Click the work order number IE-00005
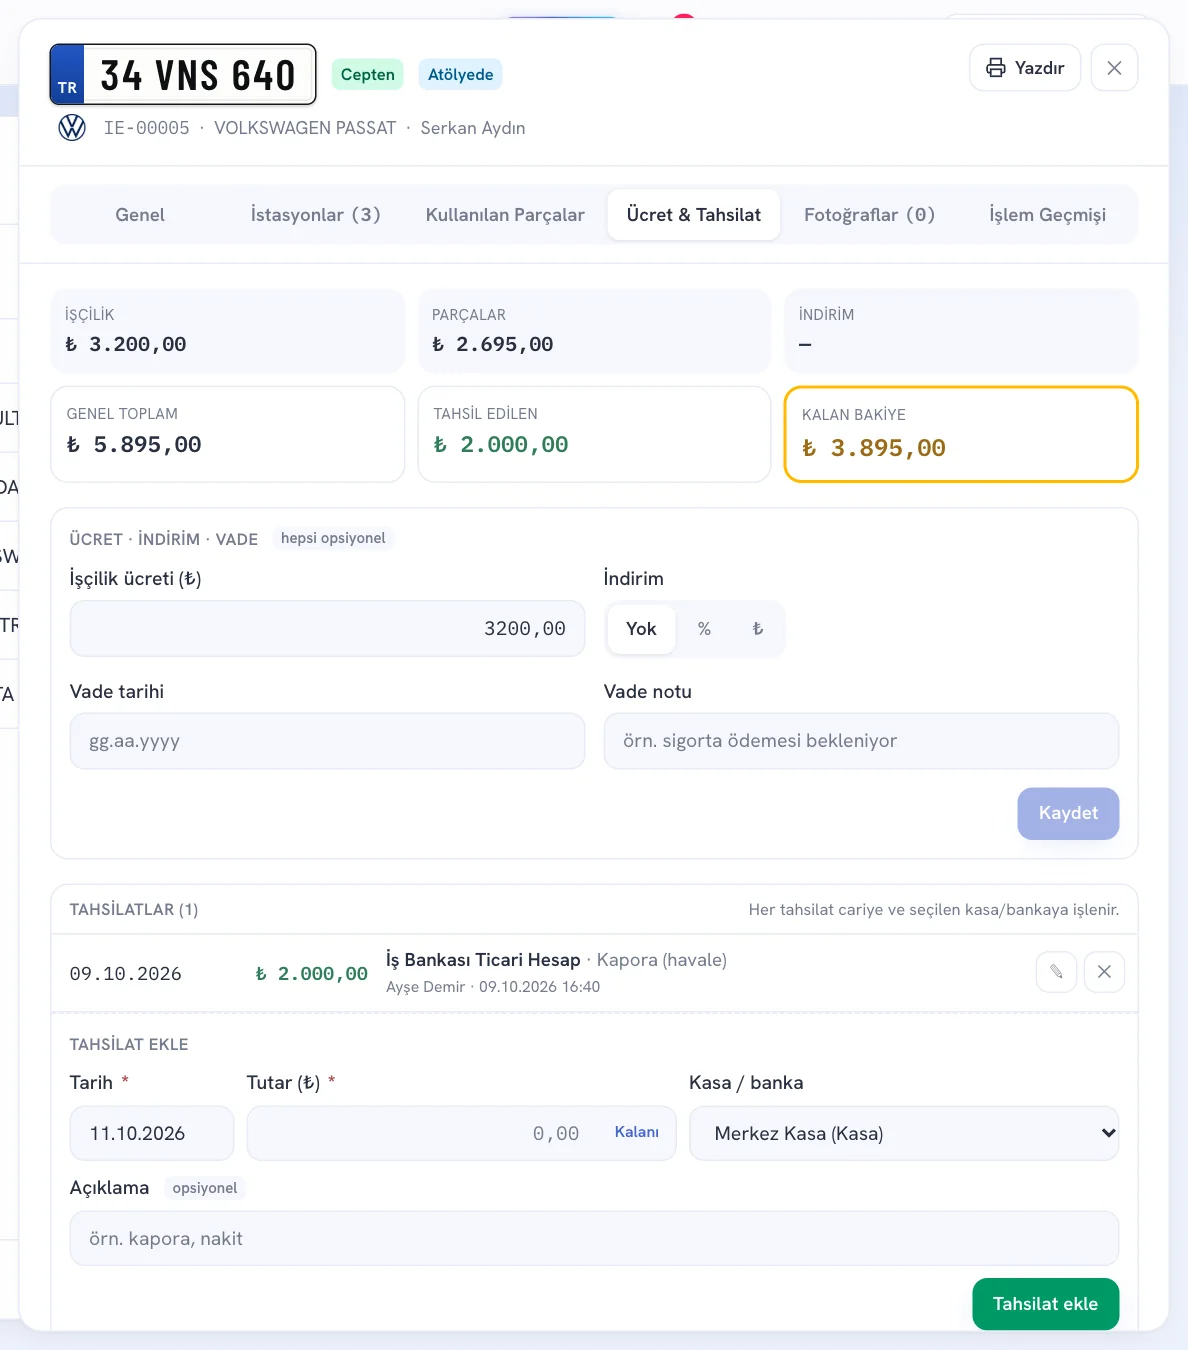Screen dimensions: 1188x1350 click(147, 128)
